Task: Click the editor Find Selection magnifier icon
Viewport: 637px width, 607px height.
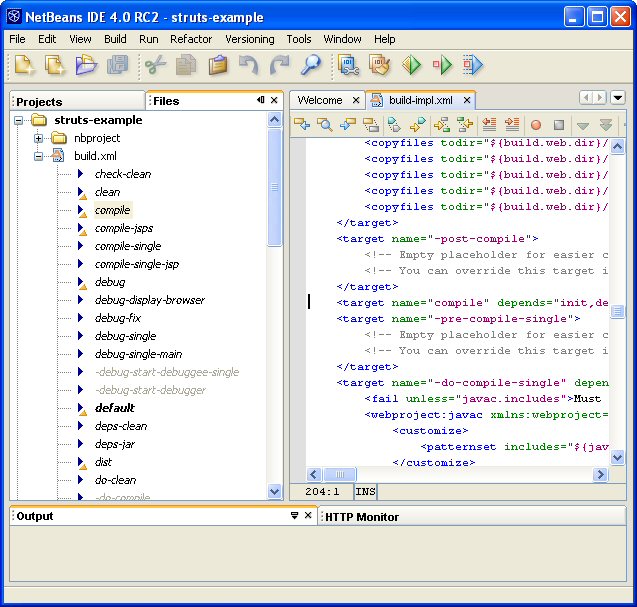Action: click(325, 124)
